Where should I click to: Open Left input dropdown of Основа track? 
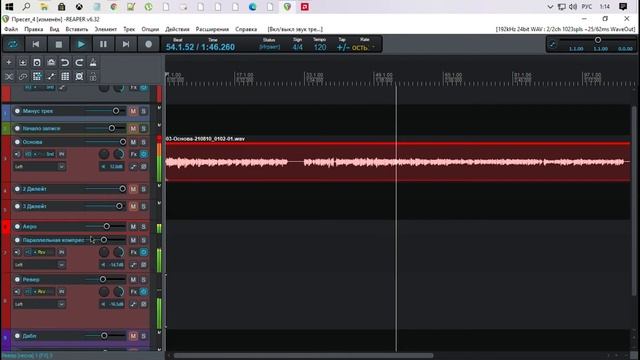[40, 167]
